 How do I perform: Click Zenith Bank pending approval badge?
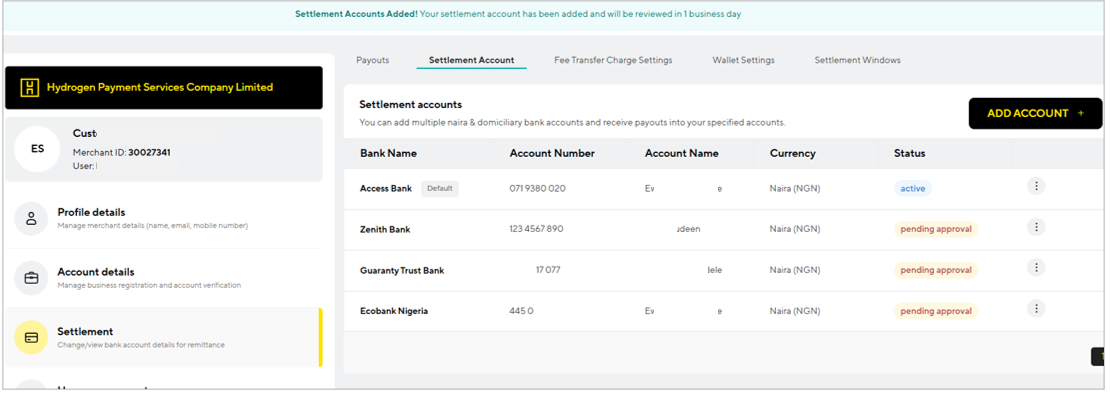pos(936,229)
